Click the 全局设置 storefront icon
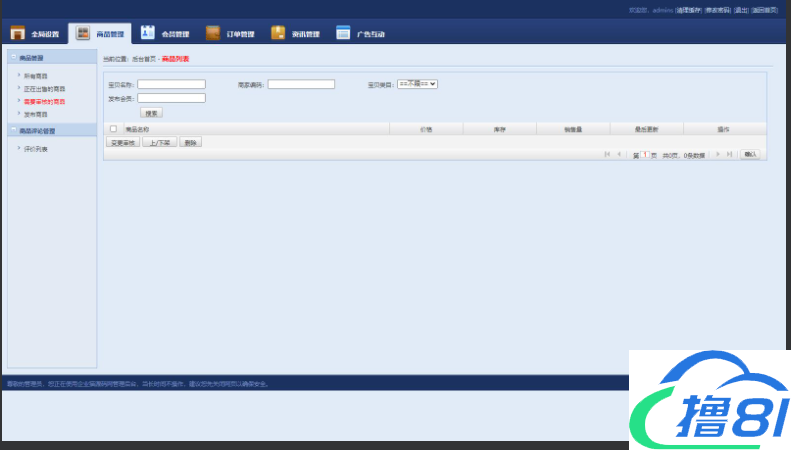 coord(17,33)
